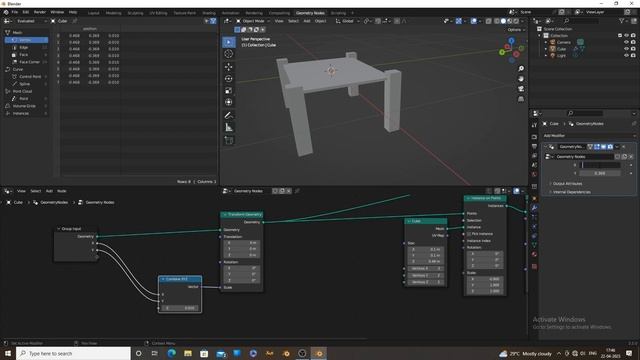The height and width of the screenshot is (360, 640).
Task: Toggle the camera view icon in viewport
Action: (x=521, y=89)
